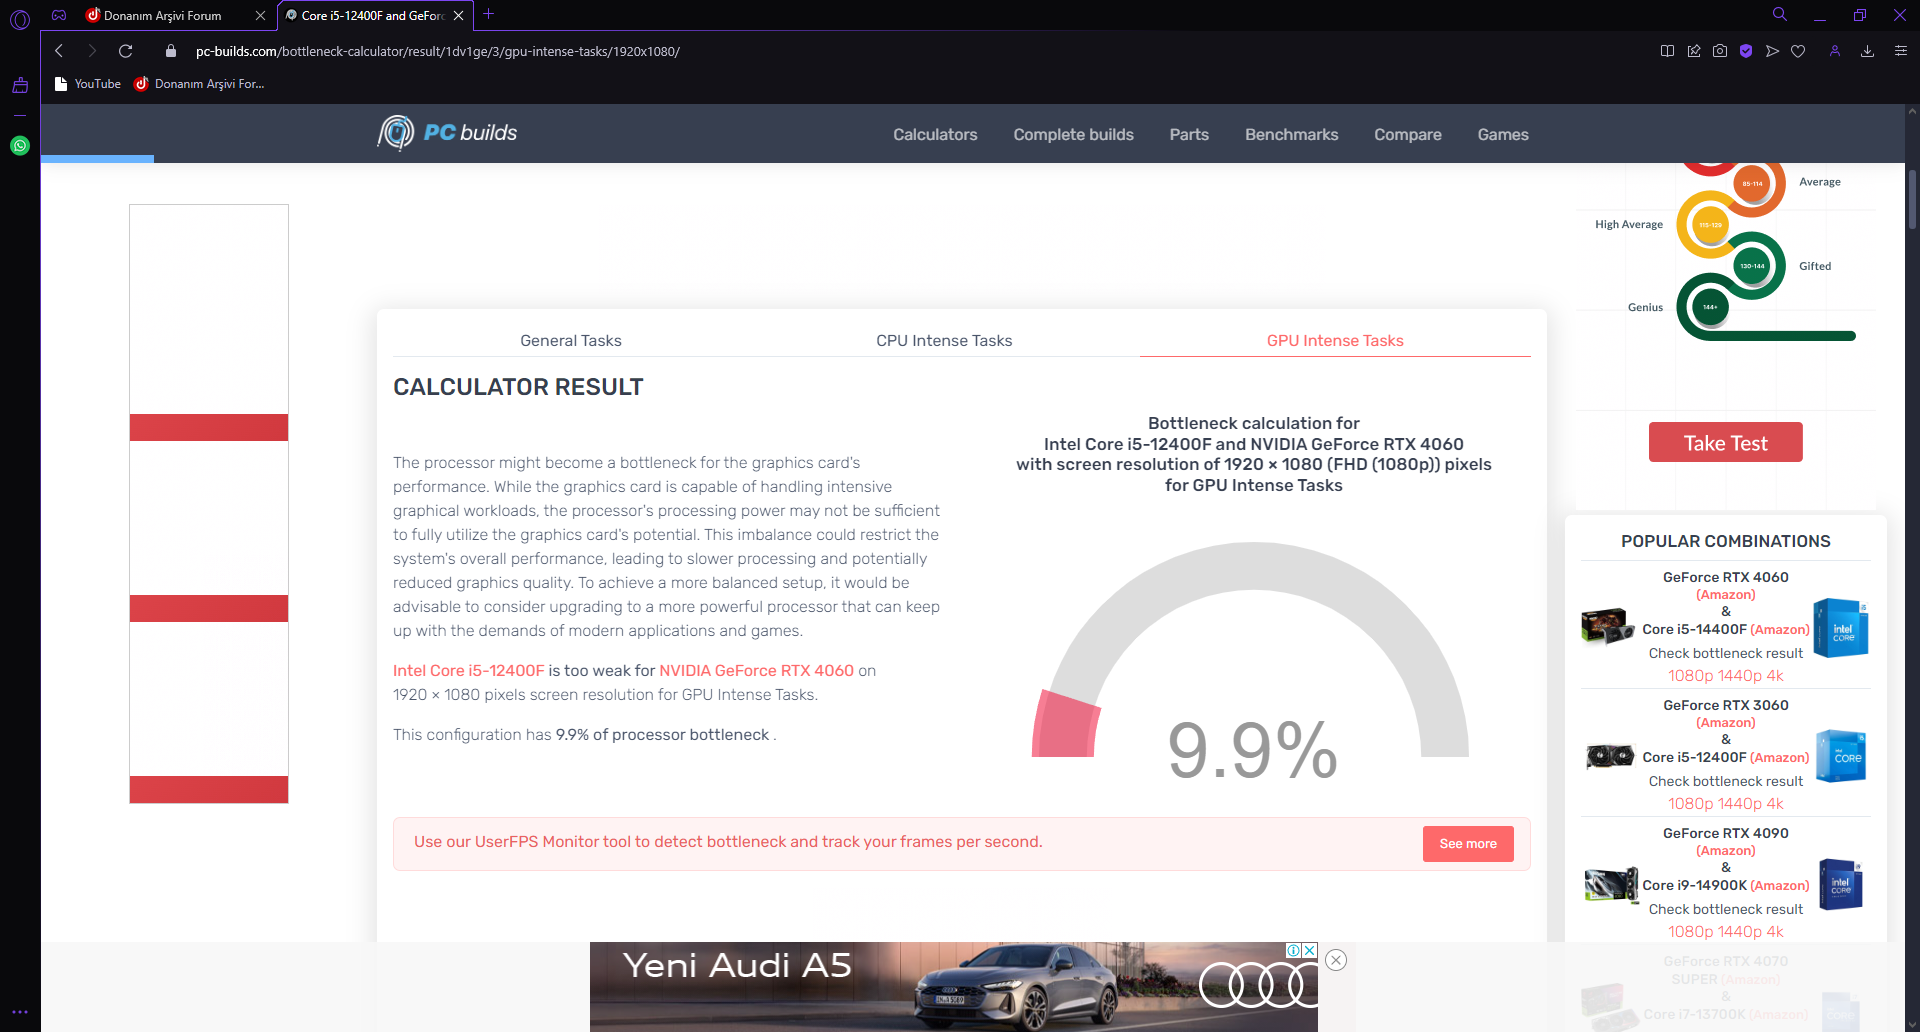
Task: Click the Take Test button
Action: (1725, 443)
